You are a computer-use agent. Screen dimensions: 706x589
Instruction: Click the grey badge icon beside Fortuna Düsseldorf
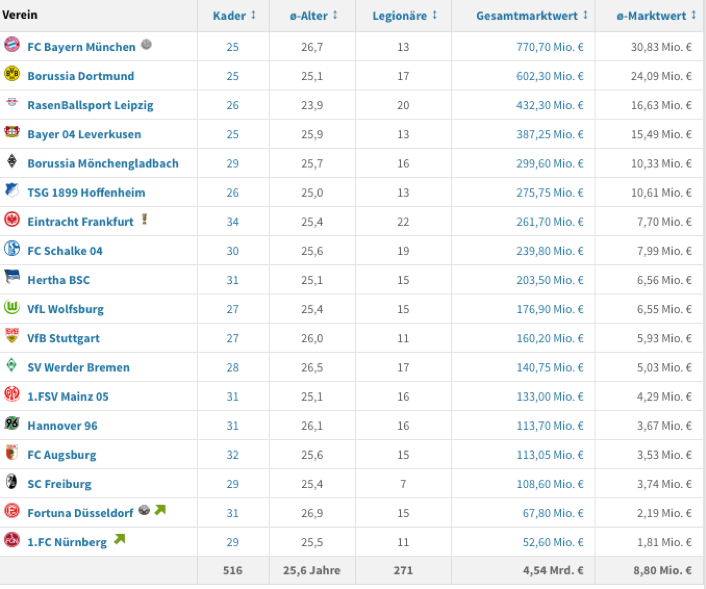[144, 510]
